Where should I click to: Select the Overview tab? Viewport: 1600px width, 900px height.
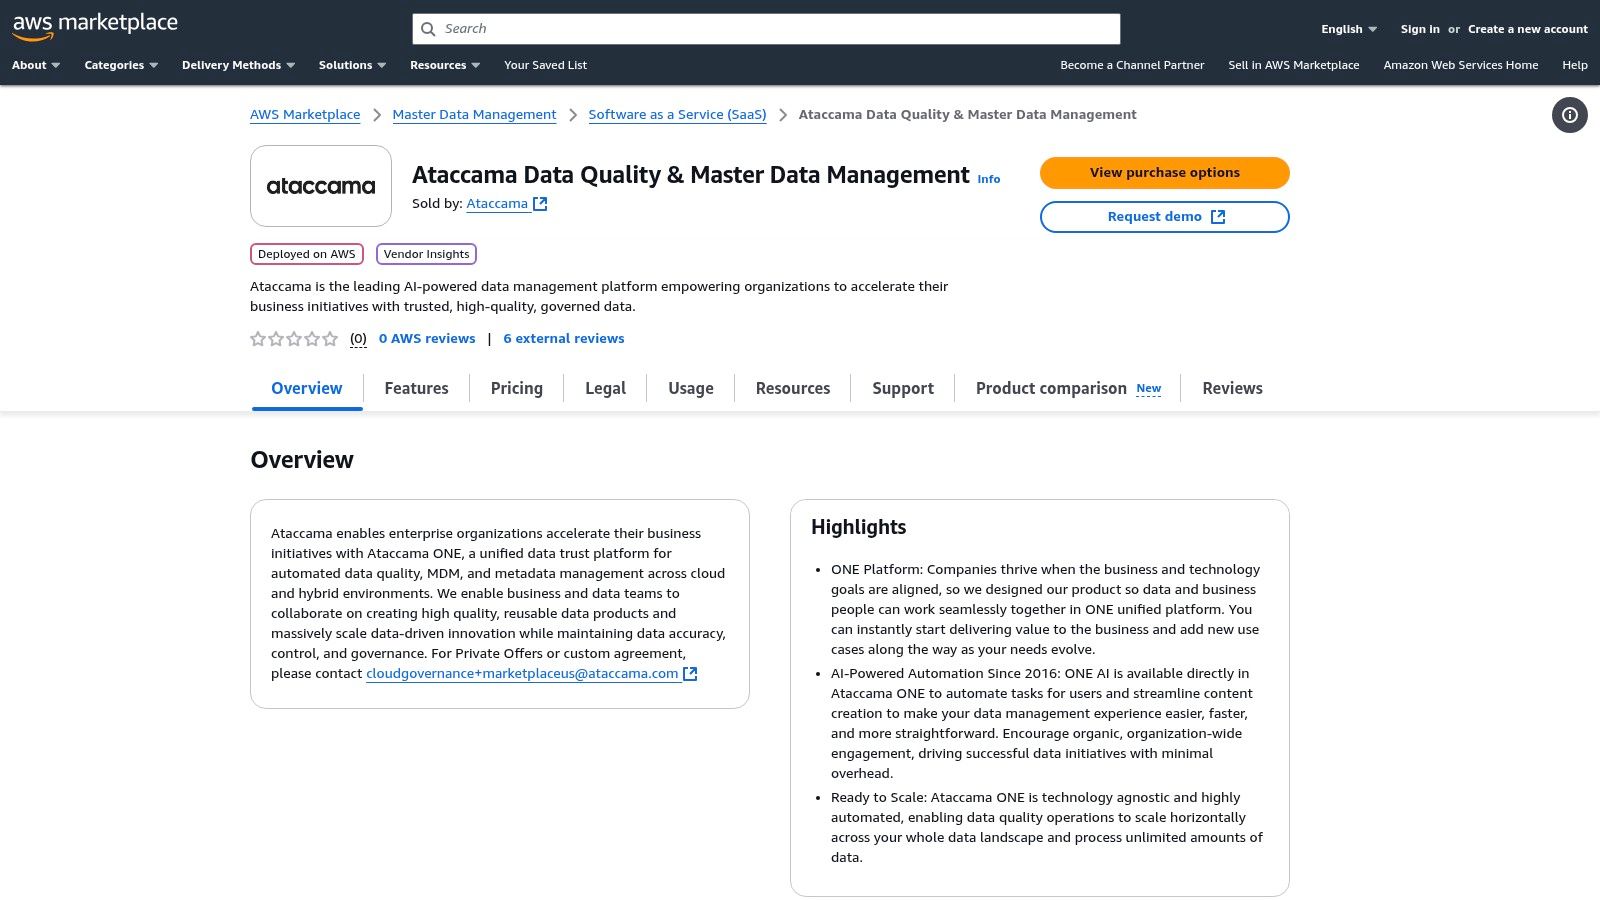(x=307, y=389)
